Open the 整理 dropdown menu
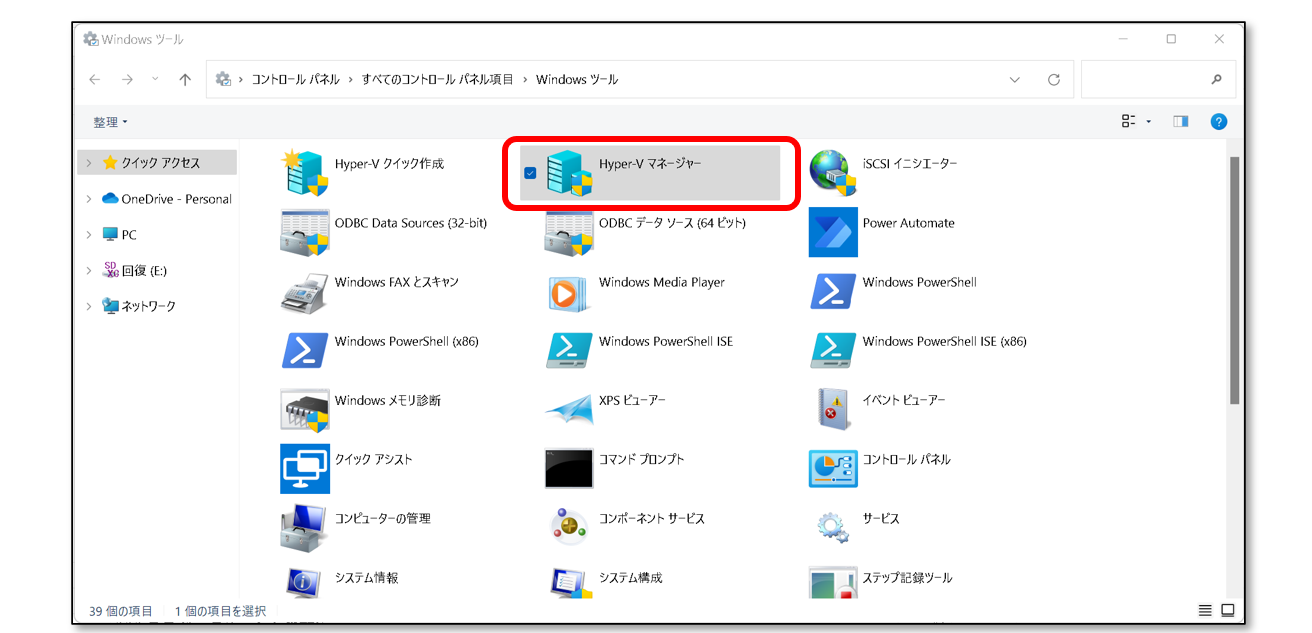The height and width of the screenshot is (633, 1312). pyautogui.click(x=110, y=122)
